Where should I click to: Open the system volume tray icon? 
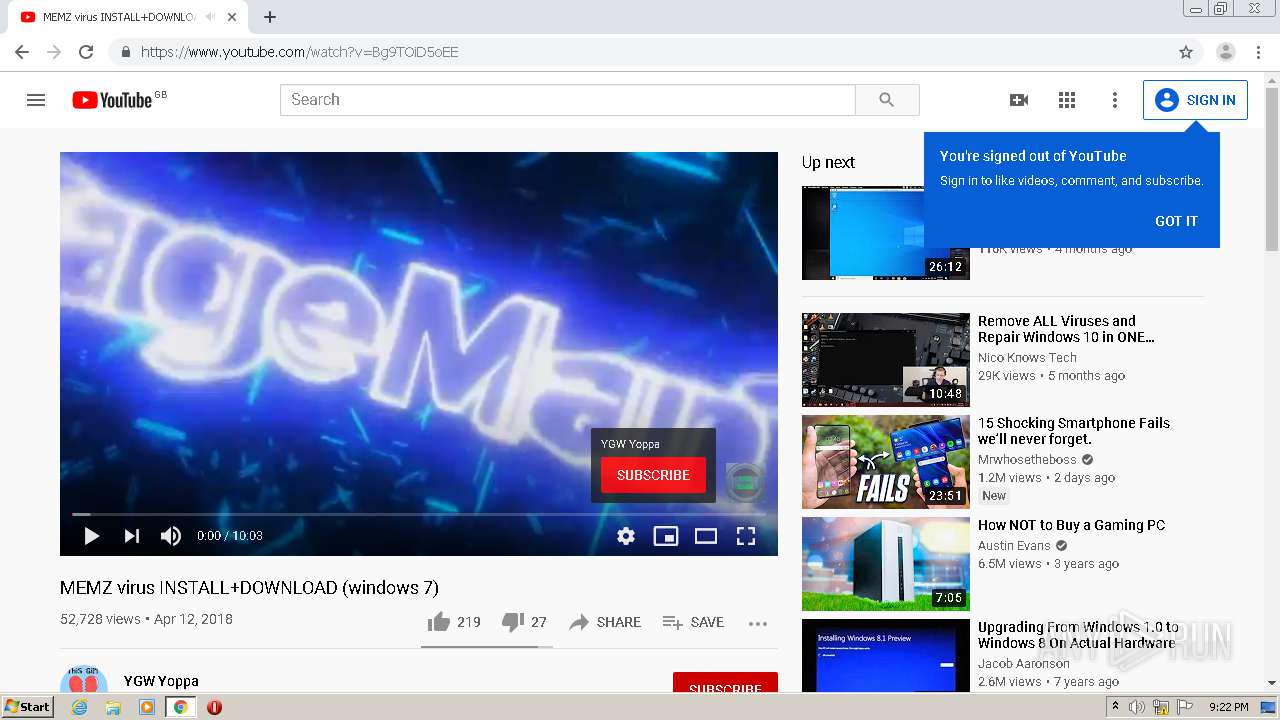tap(1137, 707)
